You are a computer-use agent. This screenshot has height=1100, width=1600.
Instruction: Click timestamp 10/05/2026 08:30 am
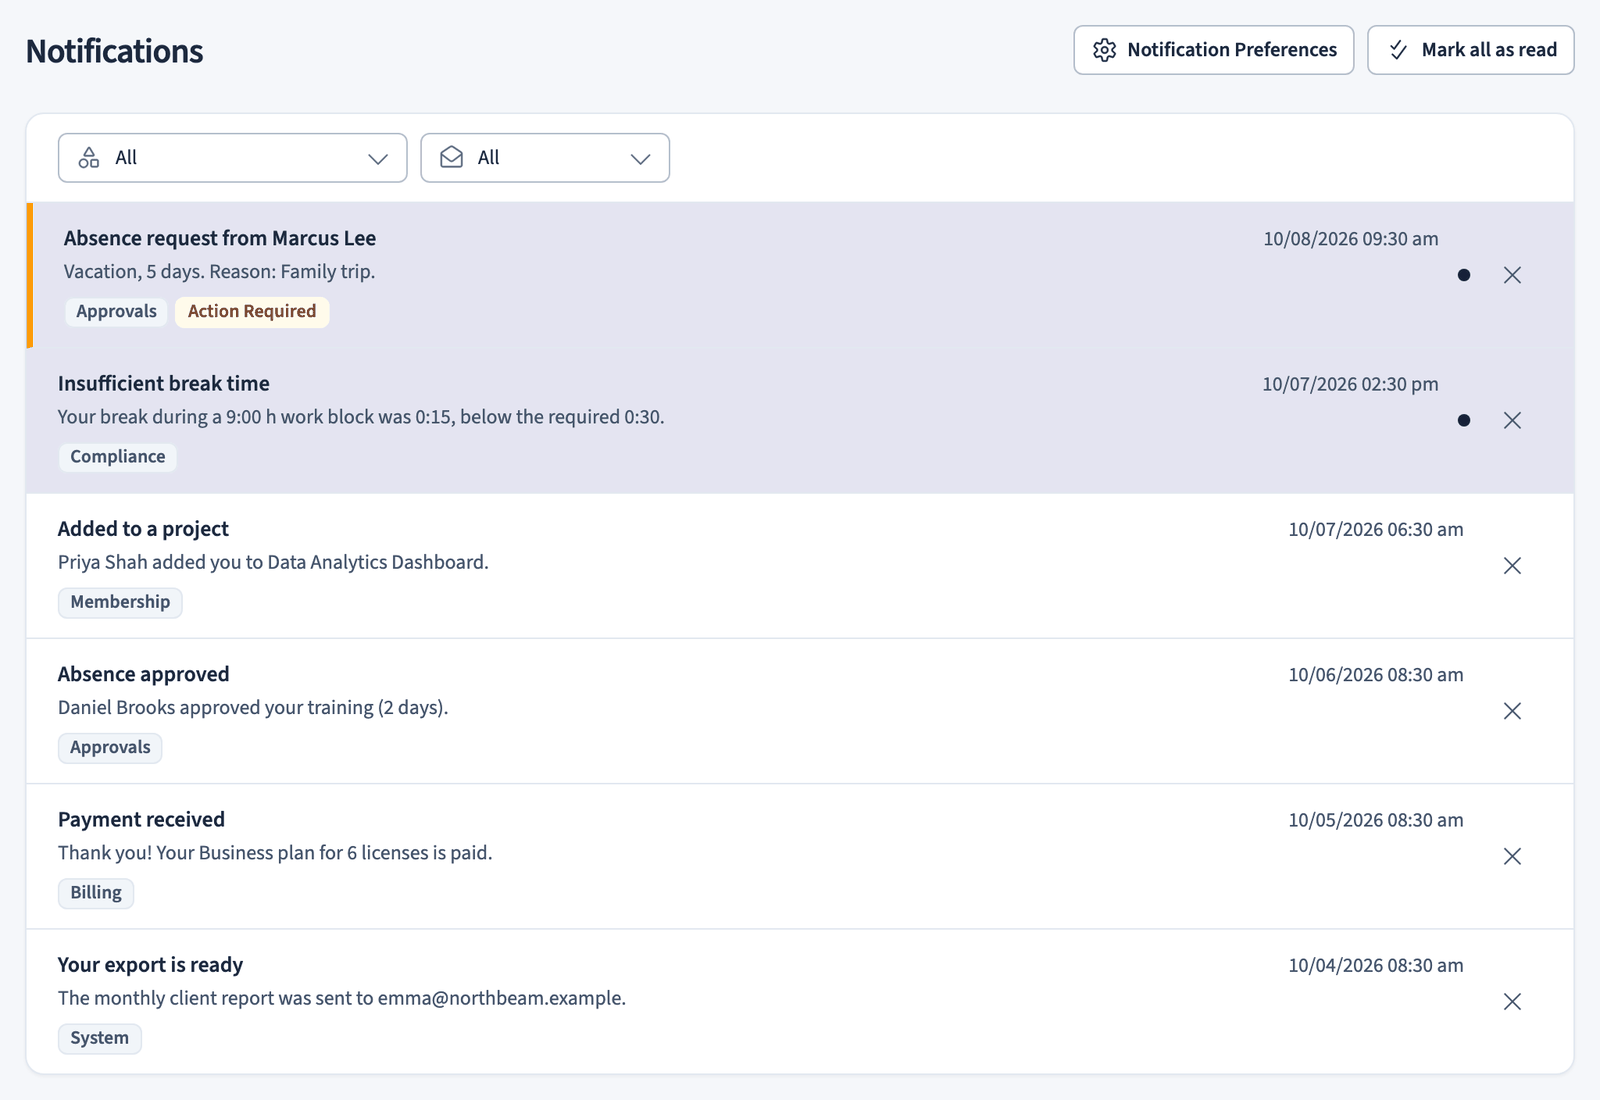point(1376,820)
